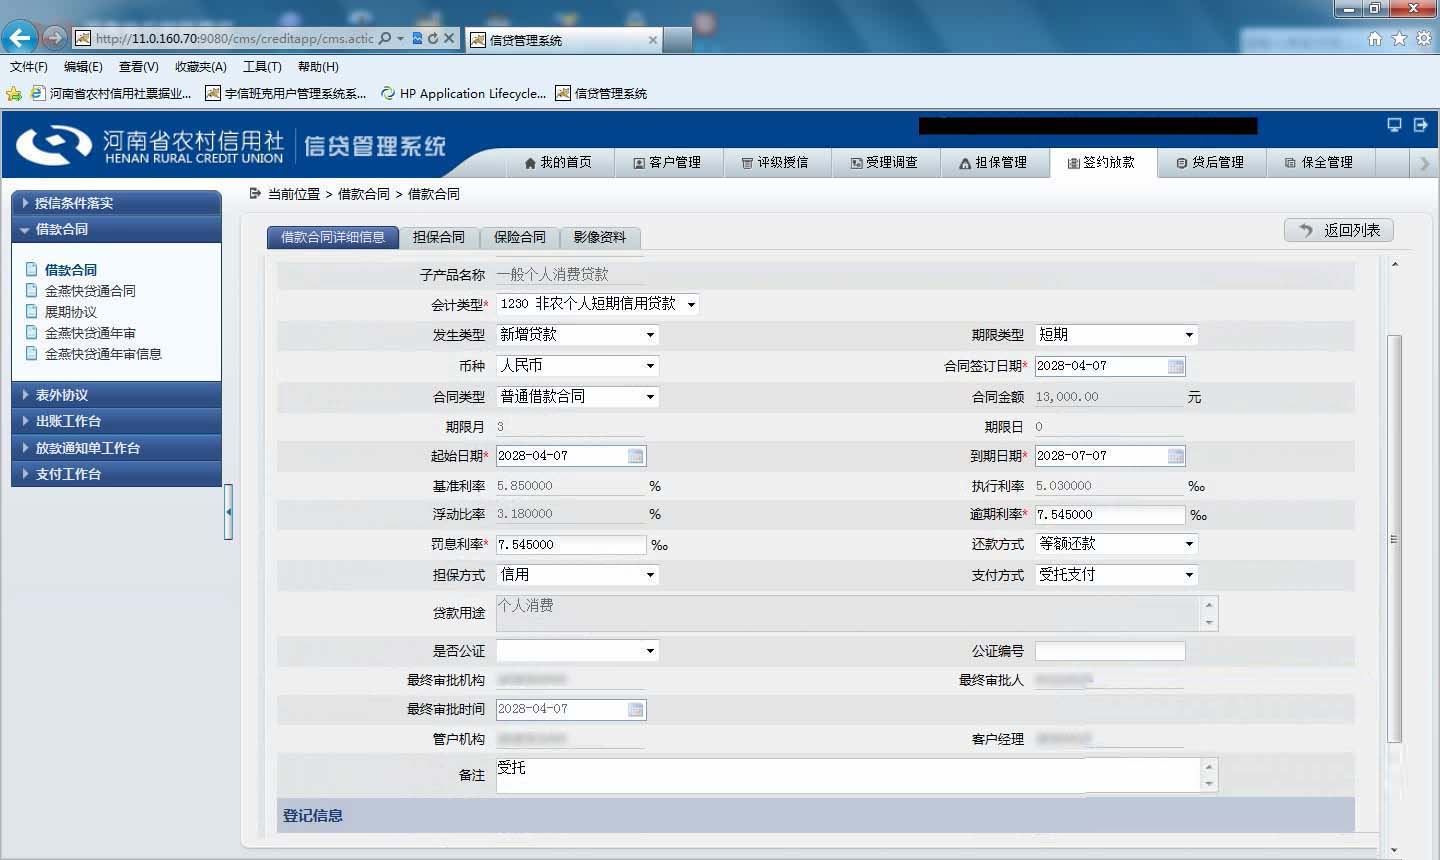Open browser Home icon

click(1375, 39)
